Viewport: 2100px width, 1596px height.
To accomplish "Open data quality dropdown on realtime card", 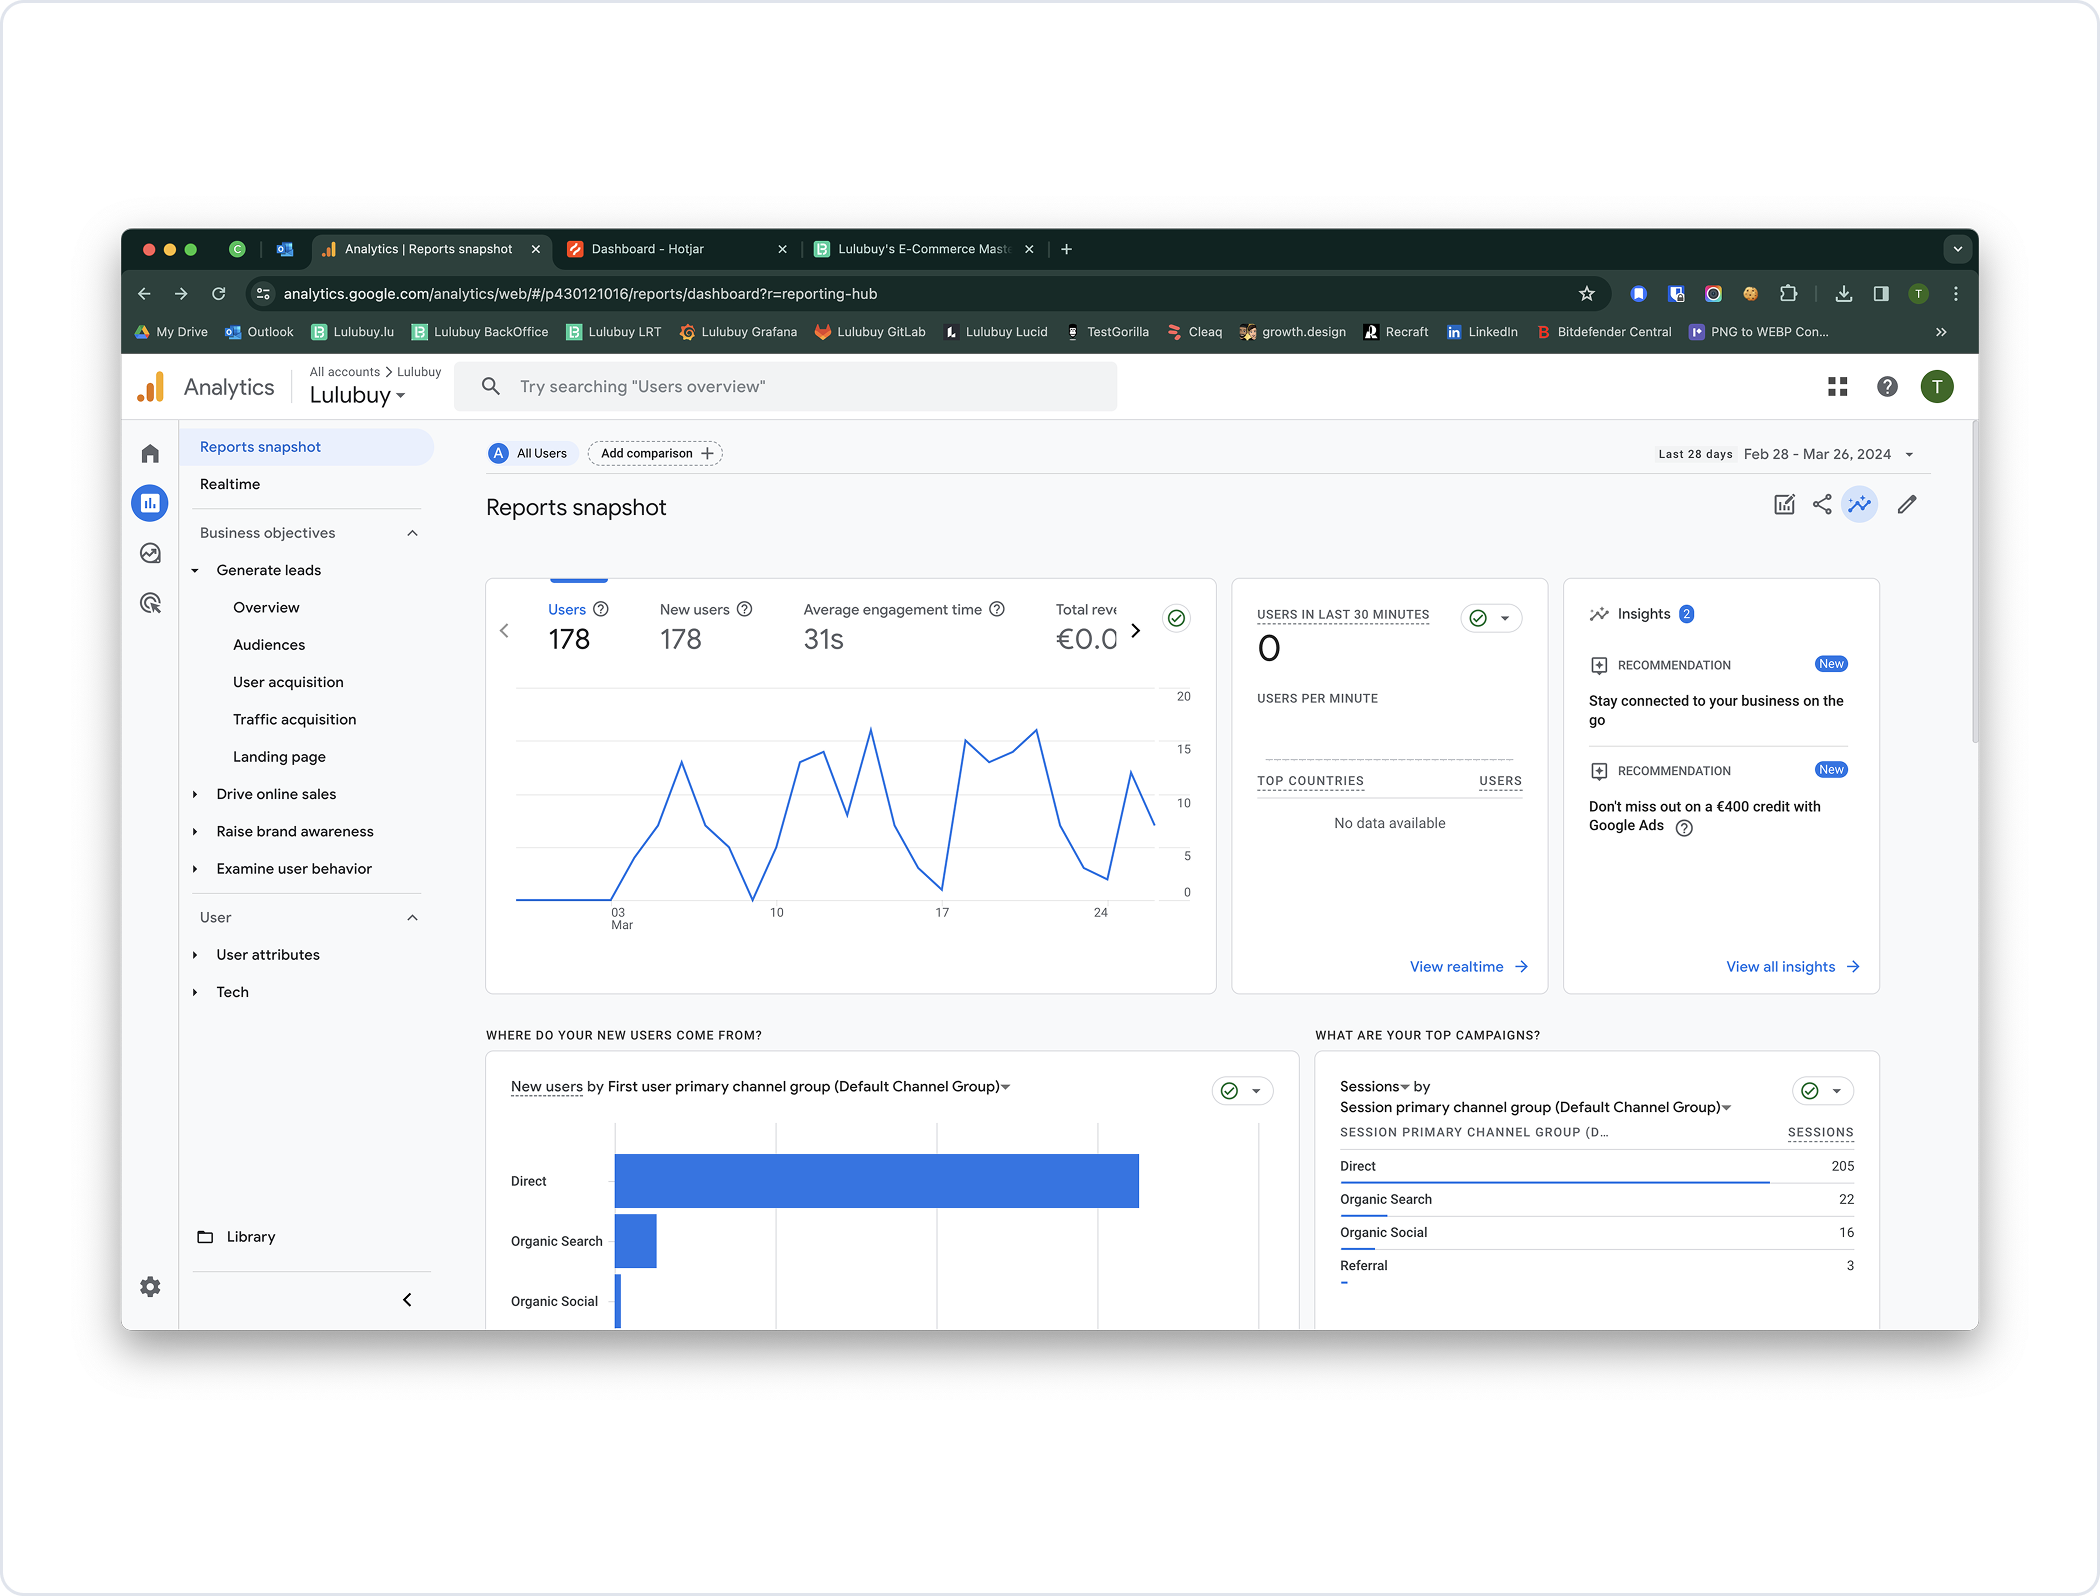I will click(1491, 618).
